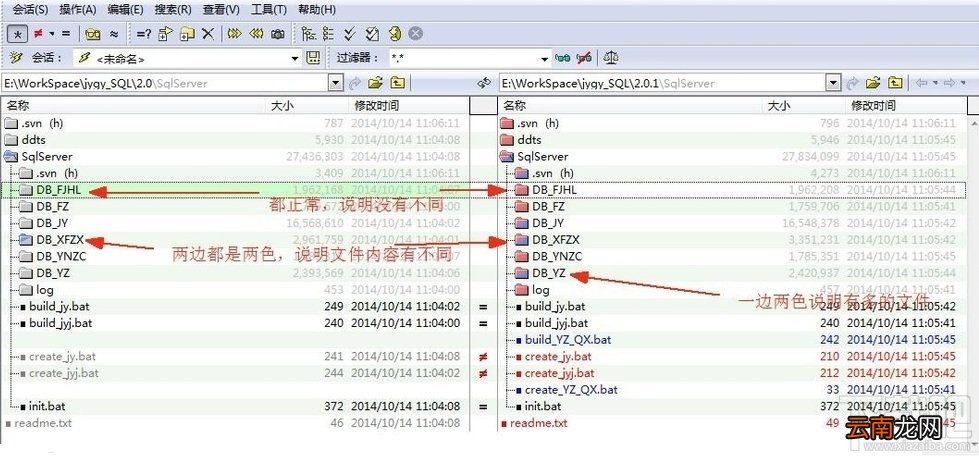Select DB_YZ folder in right pane
This screenshot has width=979, height=456.
(x=549, y=272)
